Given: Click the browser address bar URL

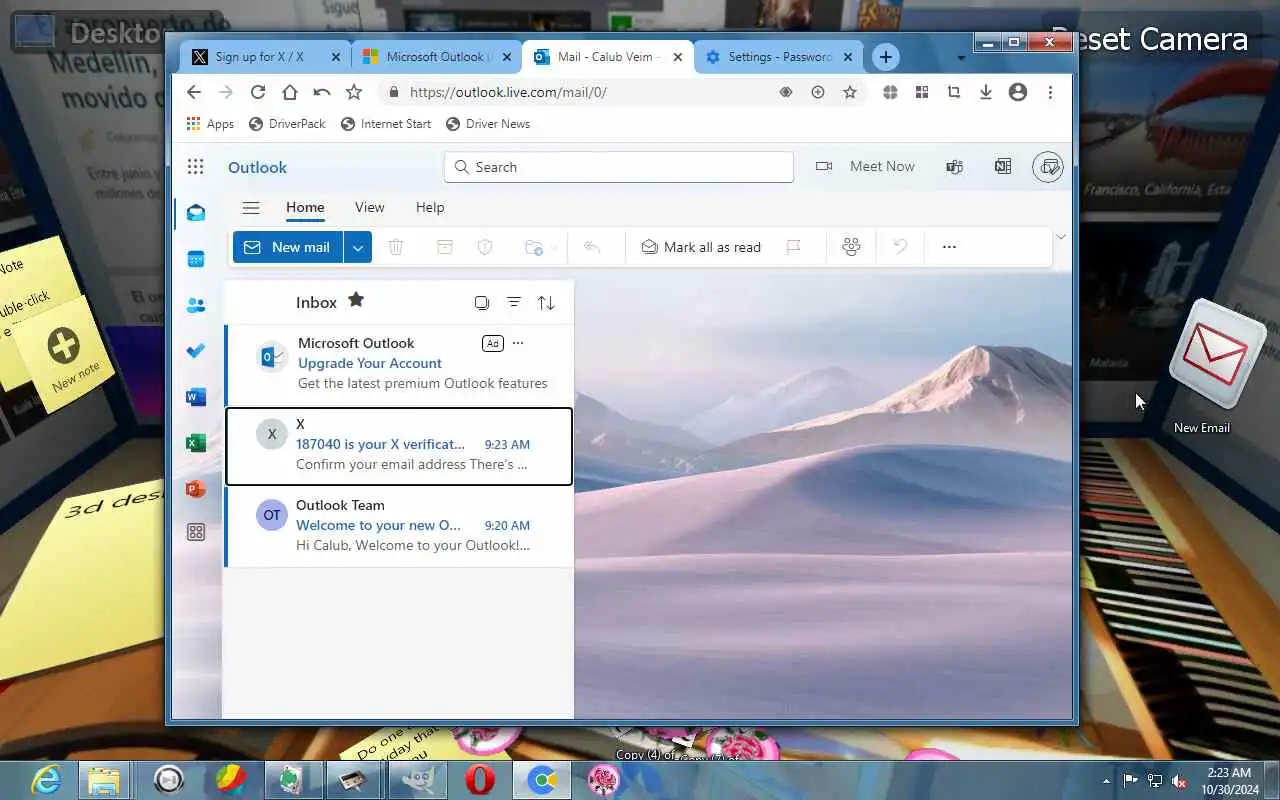Looking at the screenshot, I should point(508,92).
